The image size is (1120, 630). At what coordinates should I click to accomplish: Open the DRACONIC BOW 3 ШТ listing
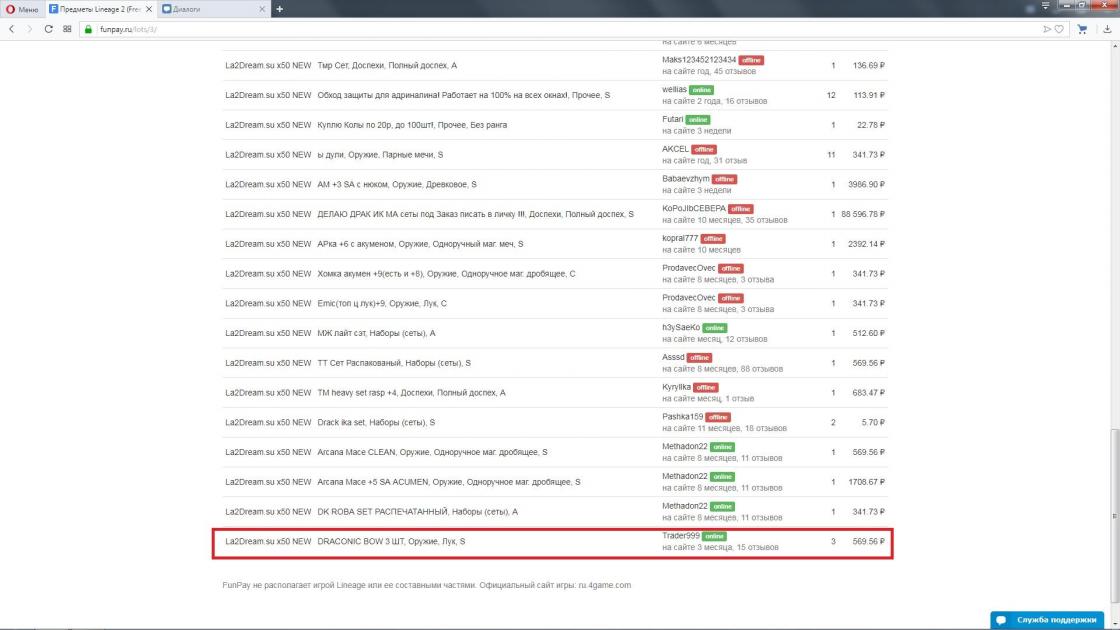tap(390, 542)
